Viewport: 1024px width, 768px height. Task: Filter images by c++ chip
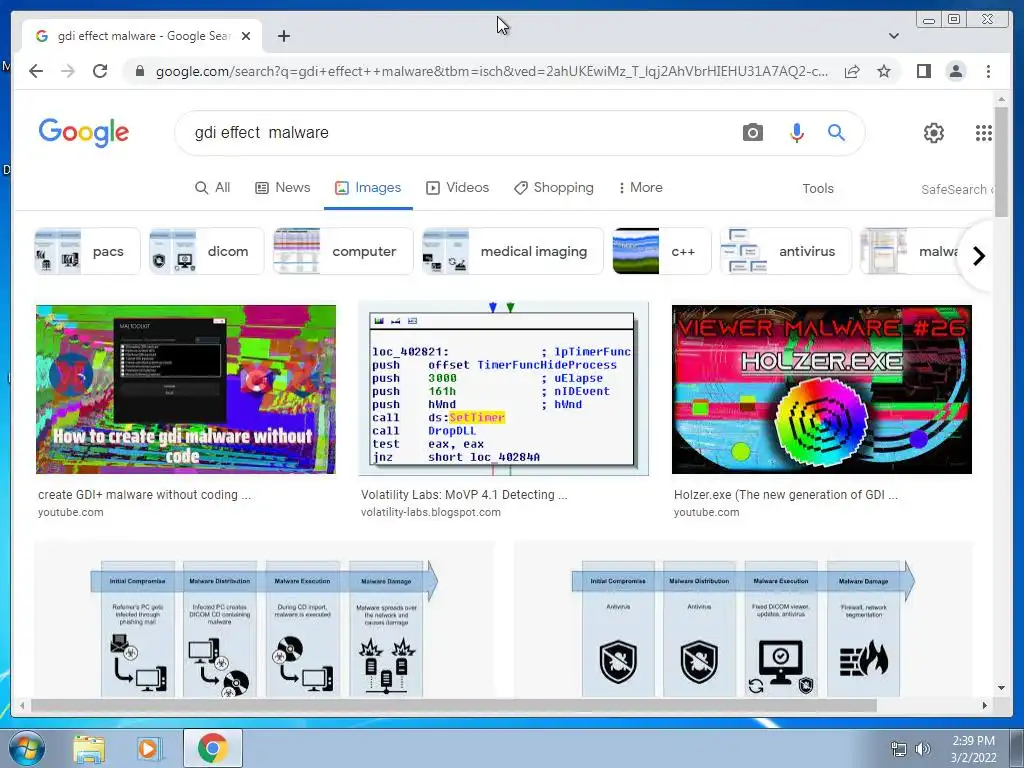pyautogui.click(x=662, y=251)
